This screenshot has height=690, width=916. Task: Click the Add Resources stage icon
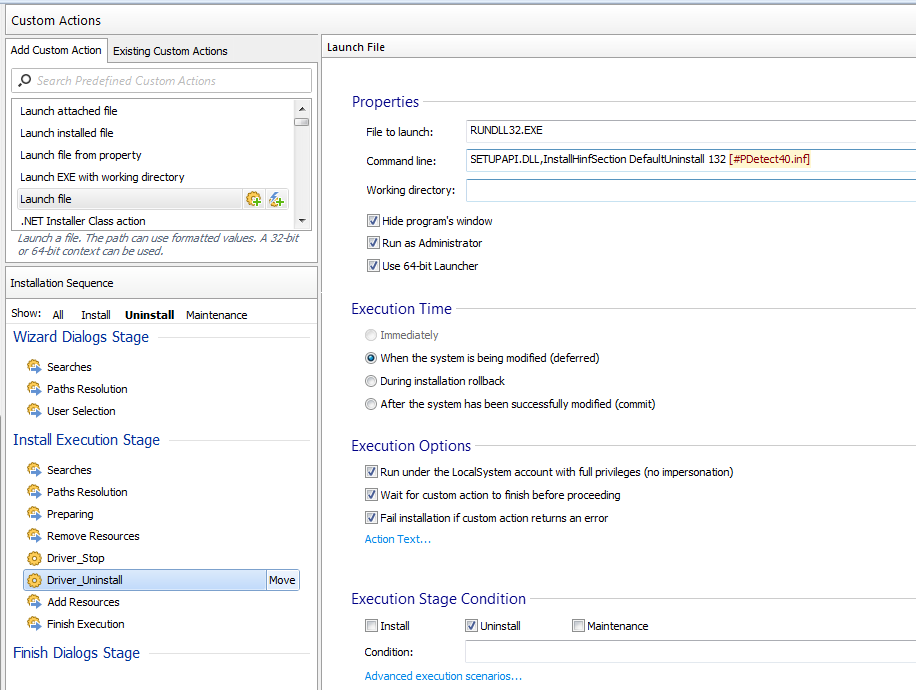(34, 602)
